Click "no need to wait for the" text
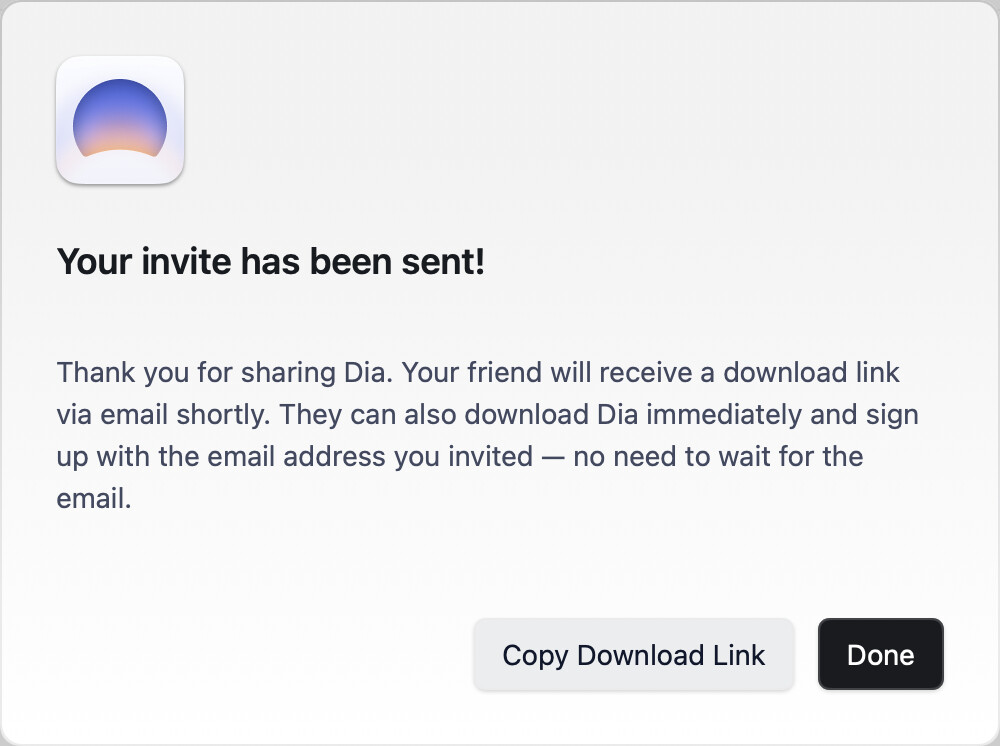Image resolution: width=1000 pixels, height=746 pixels. [x=718, y=457]
